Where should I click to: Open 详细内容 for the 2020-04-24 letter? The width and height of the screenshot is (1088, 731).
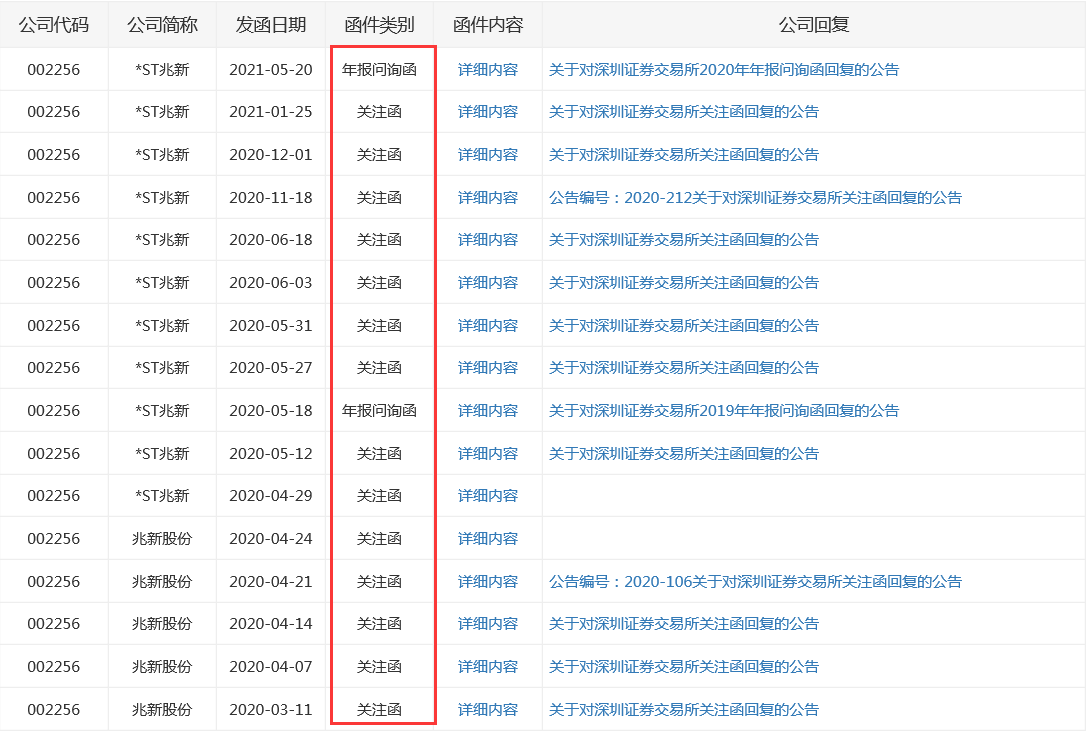pos(488,539)
